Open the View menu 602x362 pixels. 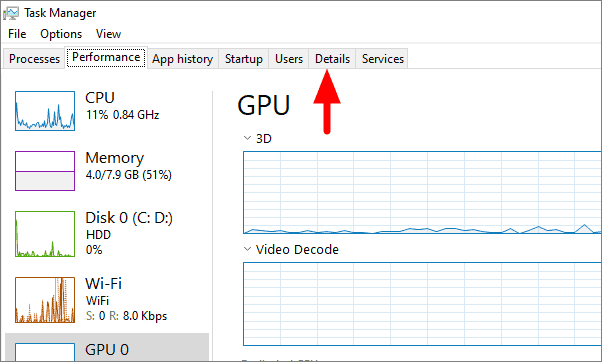pyautogui.click(x=108, y=34)
